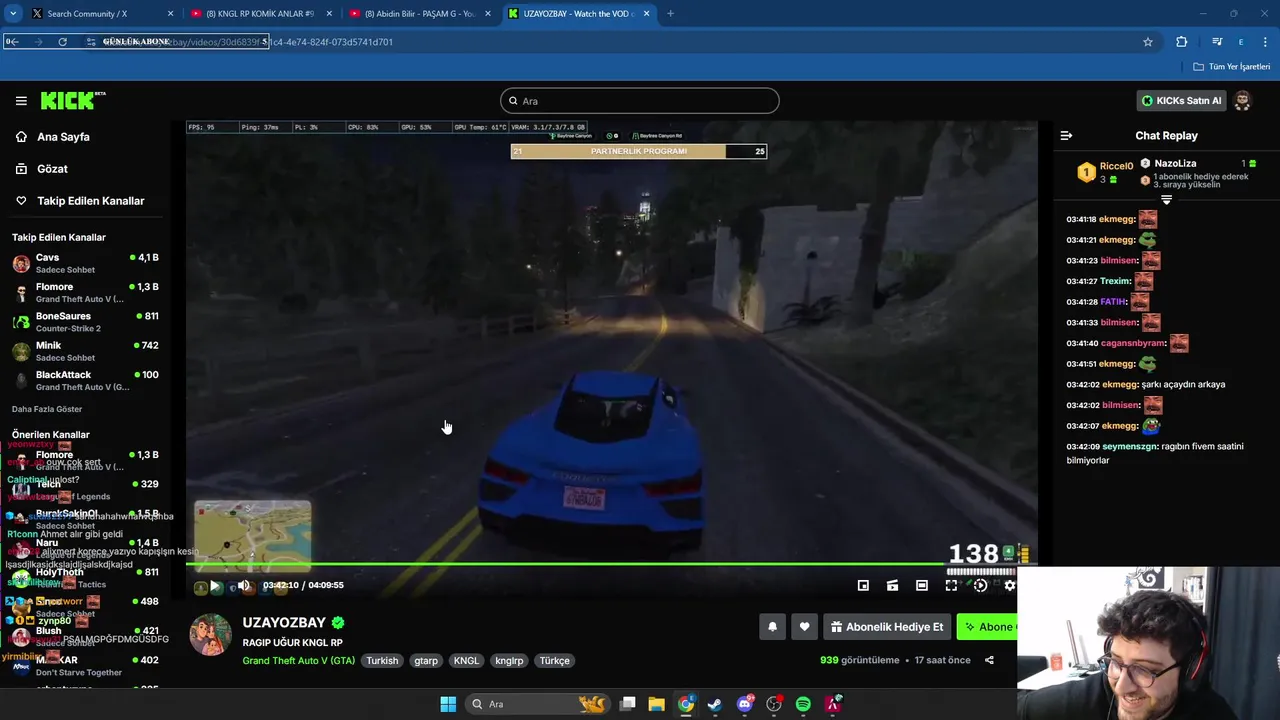Bookmark this page with star
Image resolution: width=1280 pixels, height=720 pixels.
click(1148, 42)
